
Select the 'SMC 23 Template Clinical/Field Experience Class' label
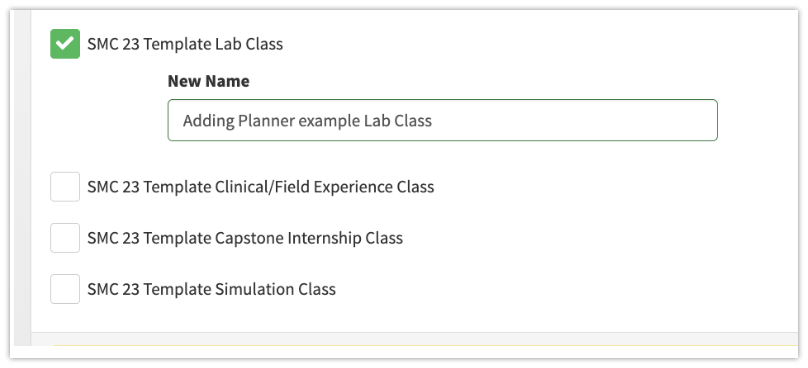(261, 187)
